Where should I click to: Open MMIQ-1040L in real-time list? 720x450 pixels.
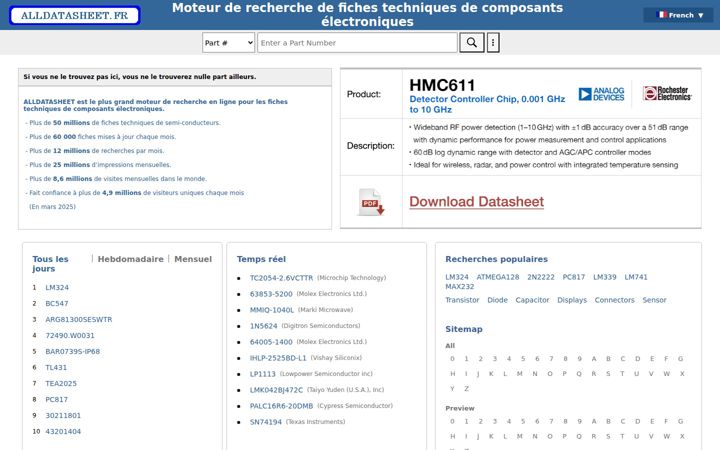click(272, 310)
